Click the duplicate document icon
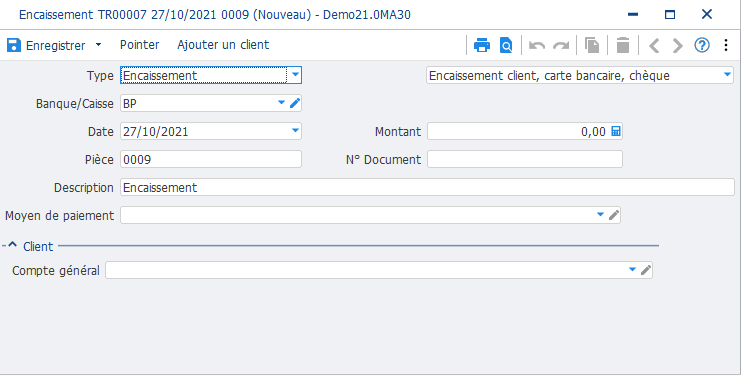 tap(592, 45)
